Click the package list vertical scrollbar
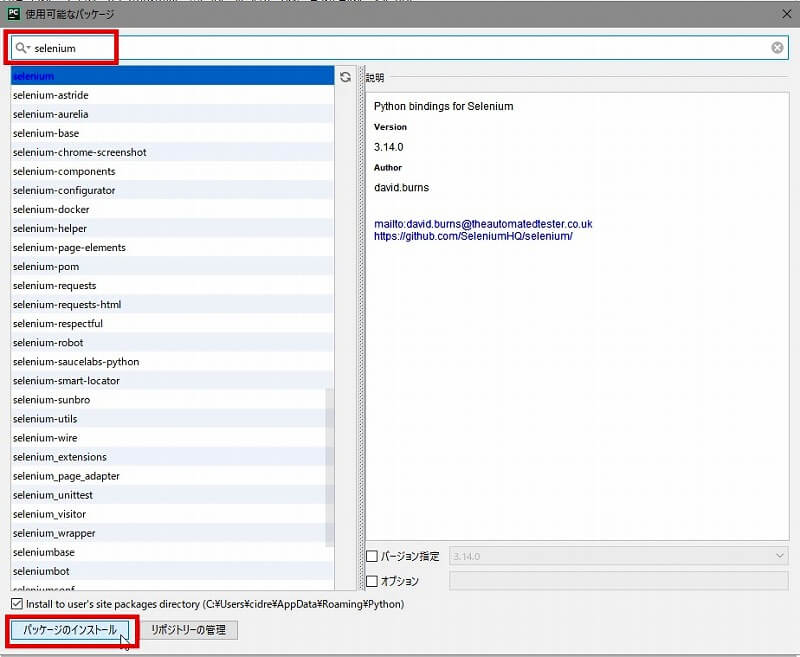The height and width of the screenshot is (657, 800). pyautogui.click(x=330, y=467)
